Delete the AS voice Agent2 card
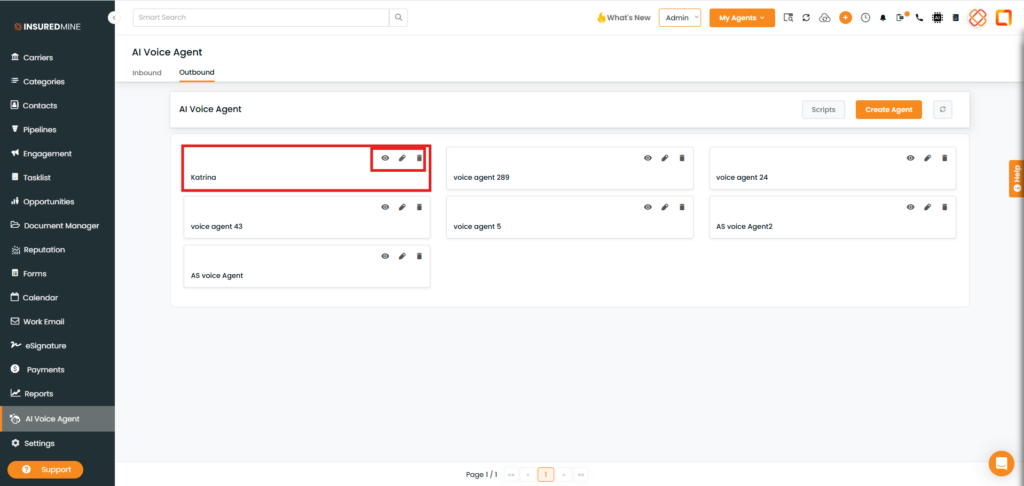This screenshot has height=486, width=1024. [x=945, y=207]
